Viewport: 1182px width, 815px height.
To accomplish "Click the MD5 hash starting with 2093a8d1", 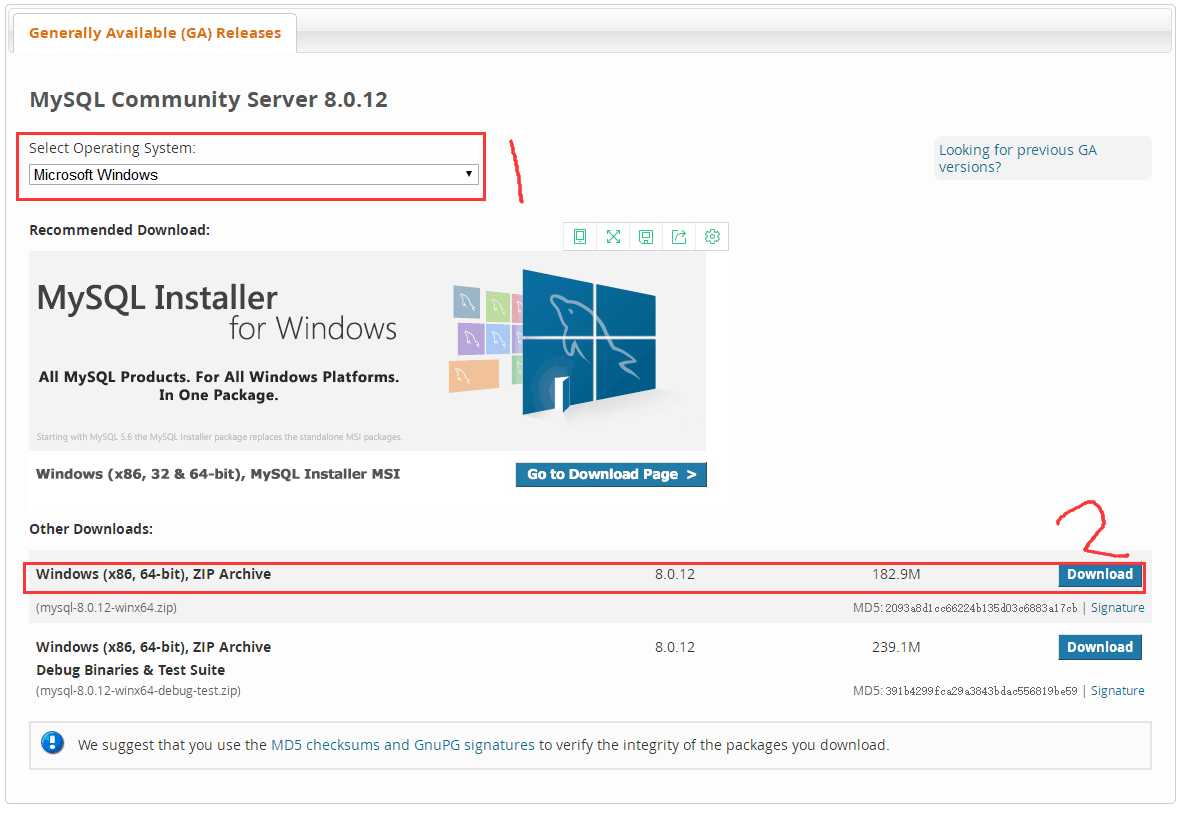I will pos(981,608).
